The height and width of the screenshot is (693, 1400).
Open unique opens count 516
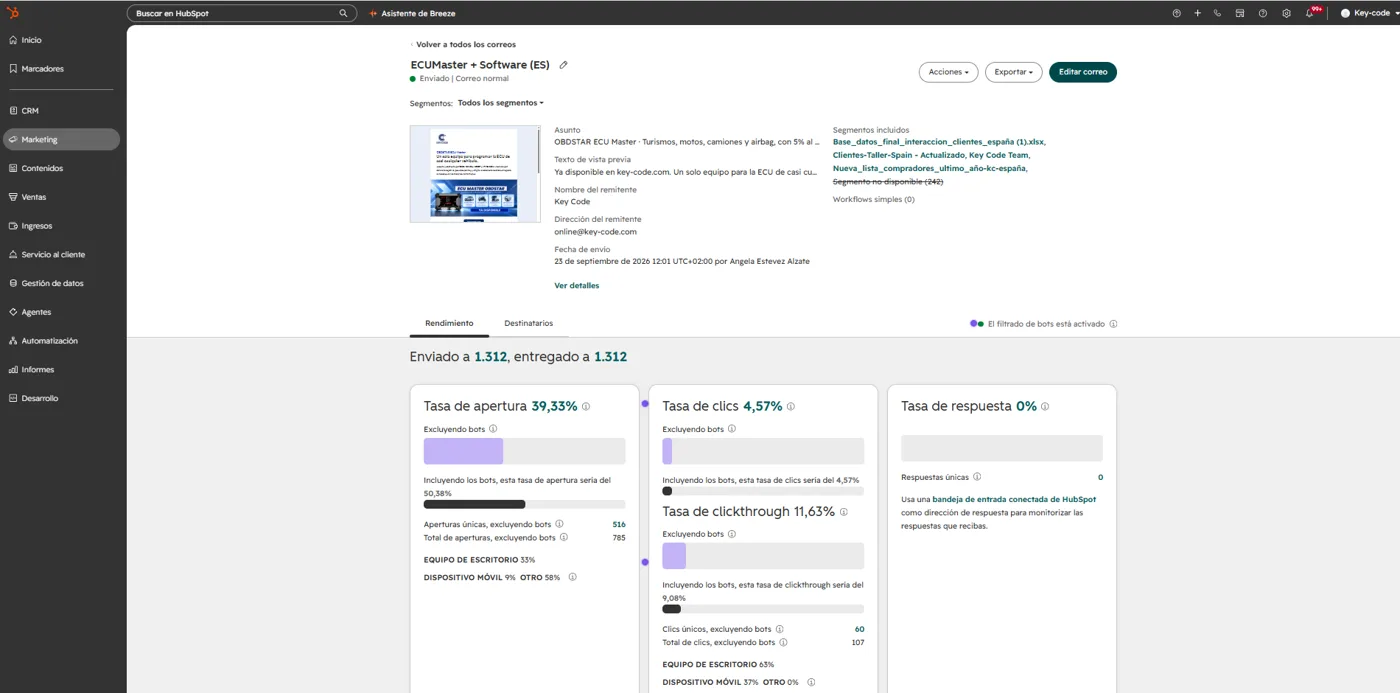click(619, 524)
